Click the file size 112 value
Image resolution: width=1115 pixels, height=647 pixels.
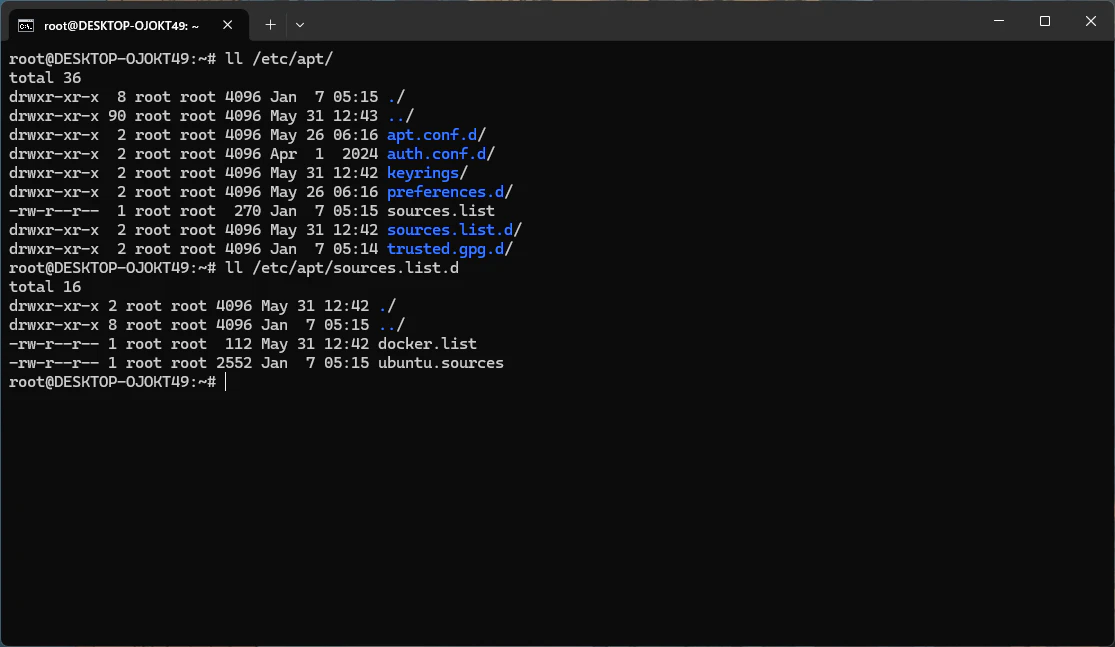[x=238, y=344]
